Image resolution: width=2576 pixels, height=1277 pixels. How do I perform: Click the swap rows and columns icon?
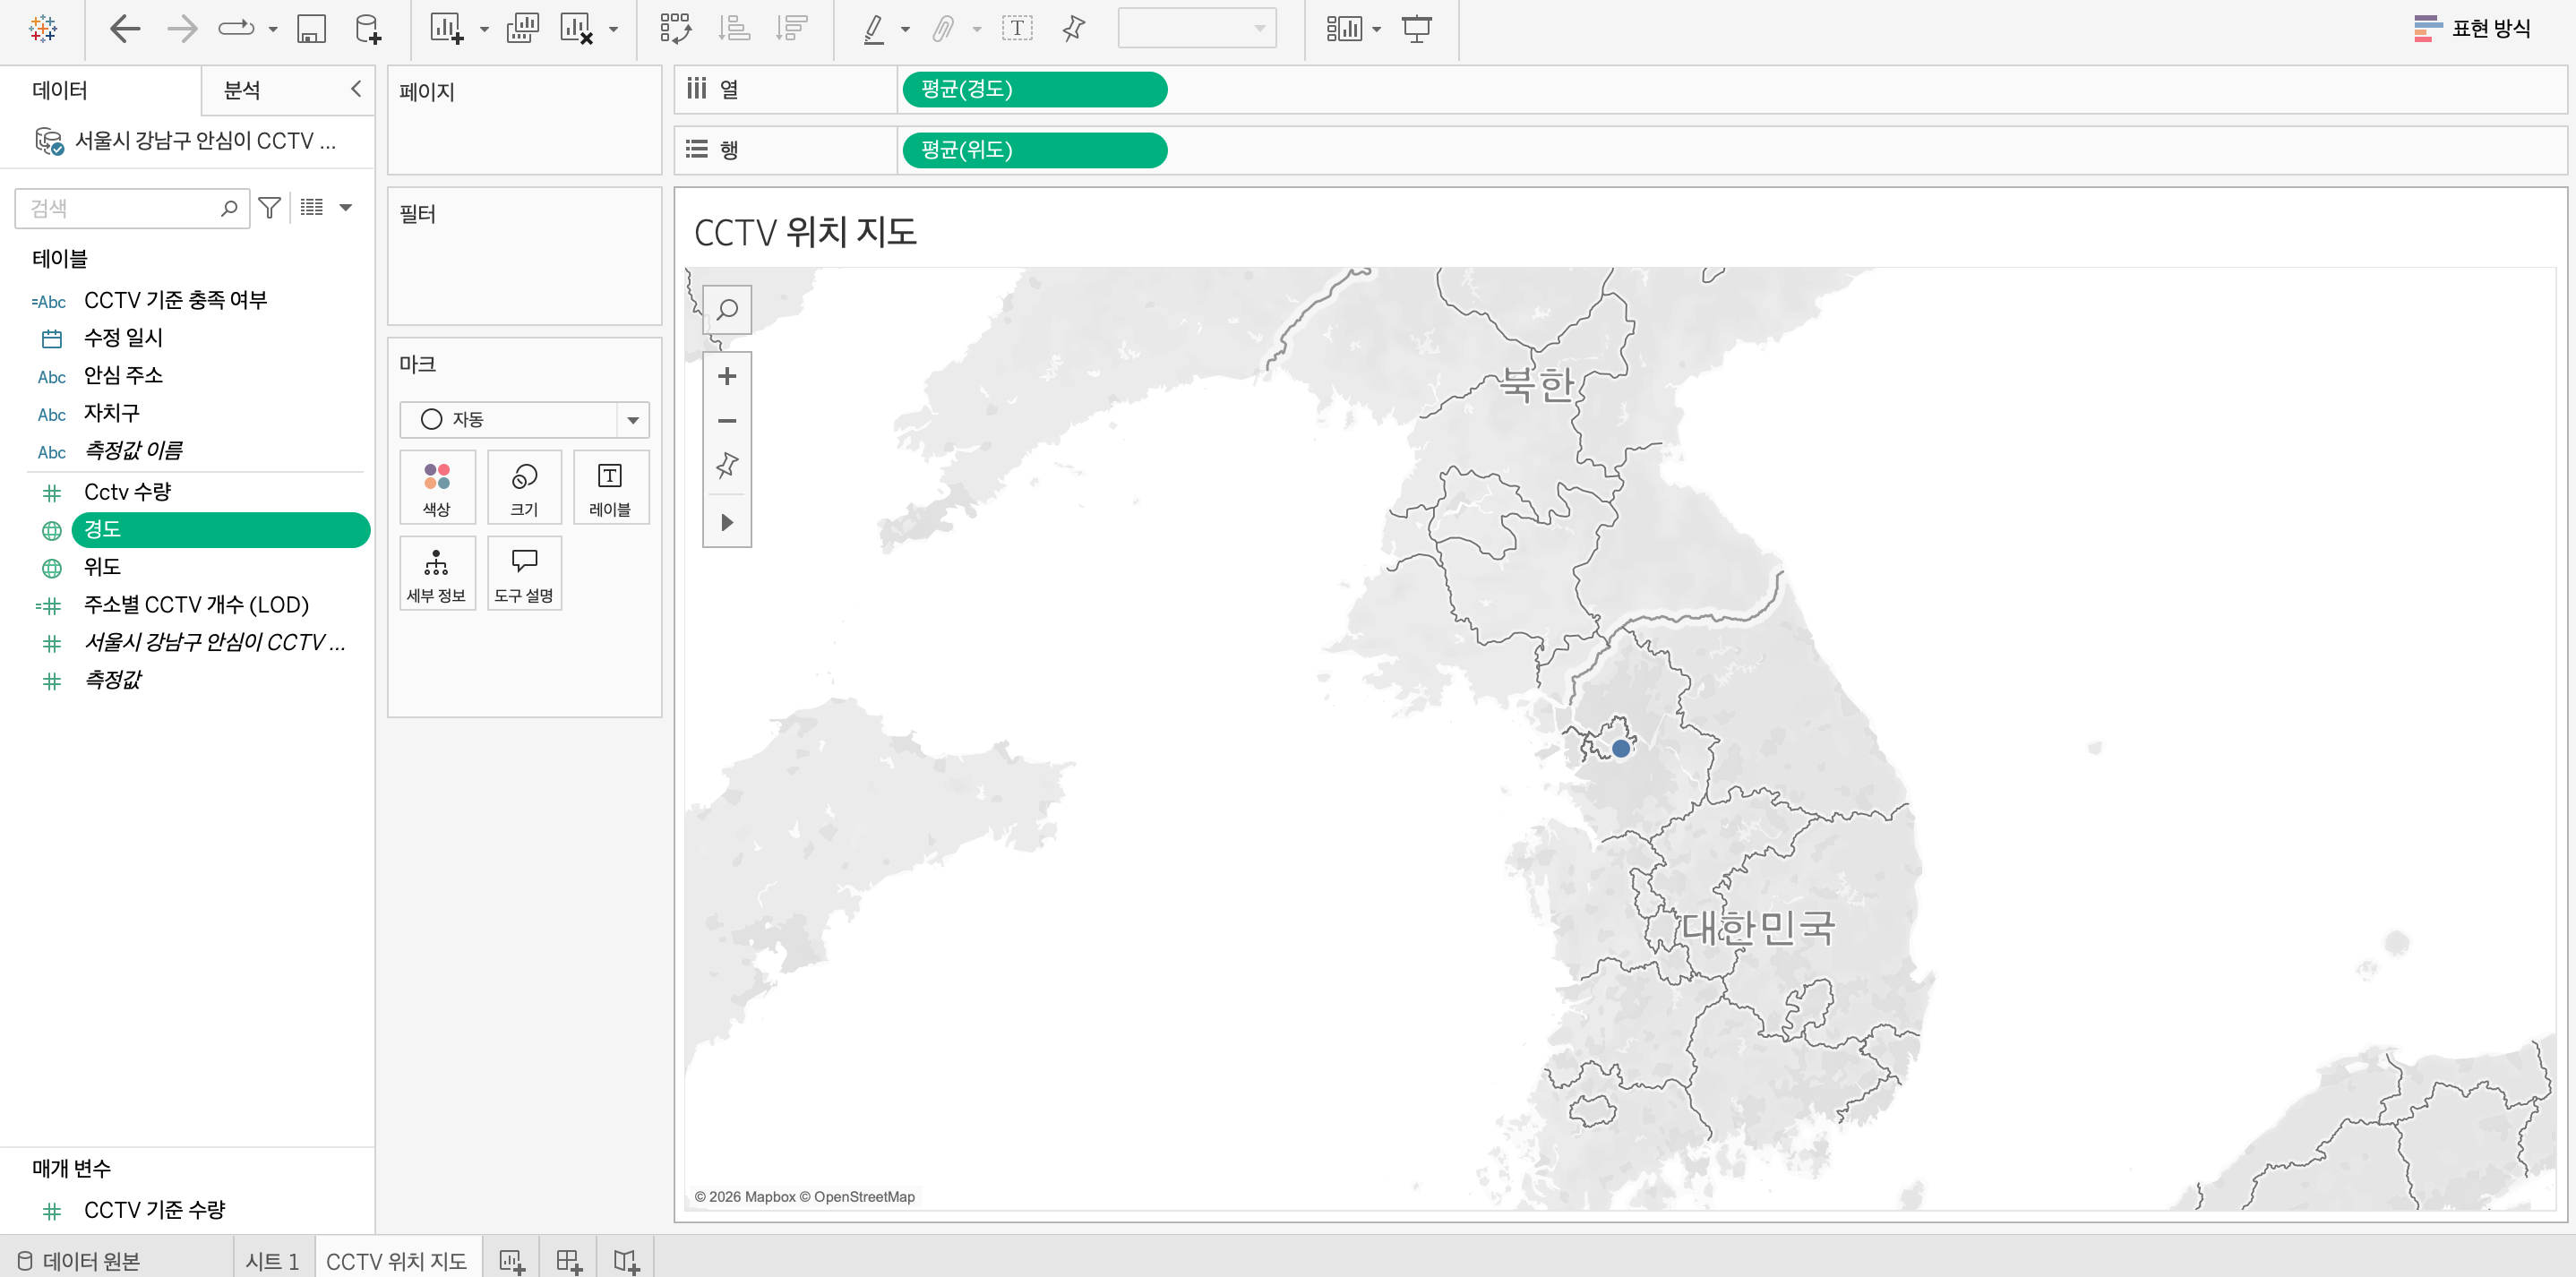[x=675, y=29]
